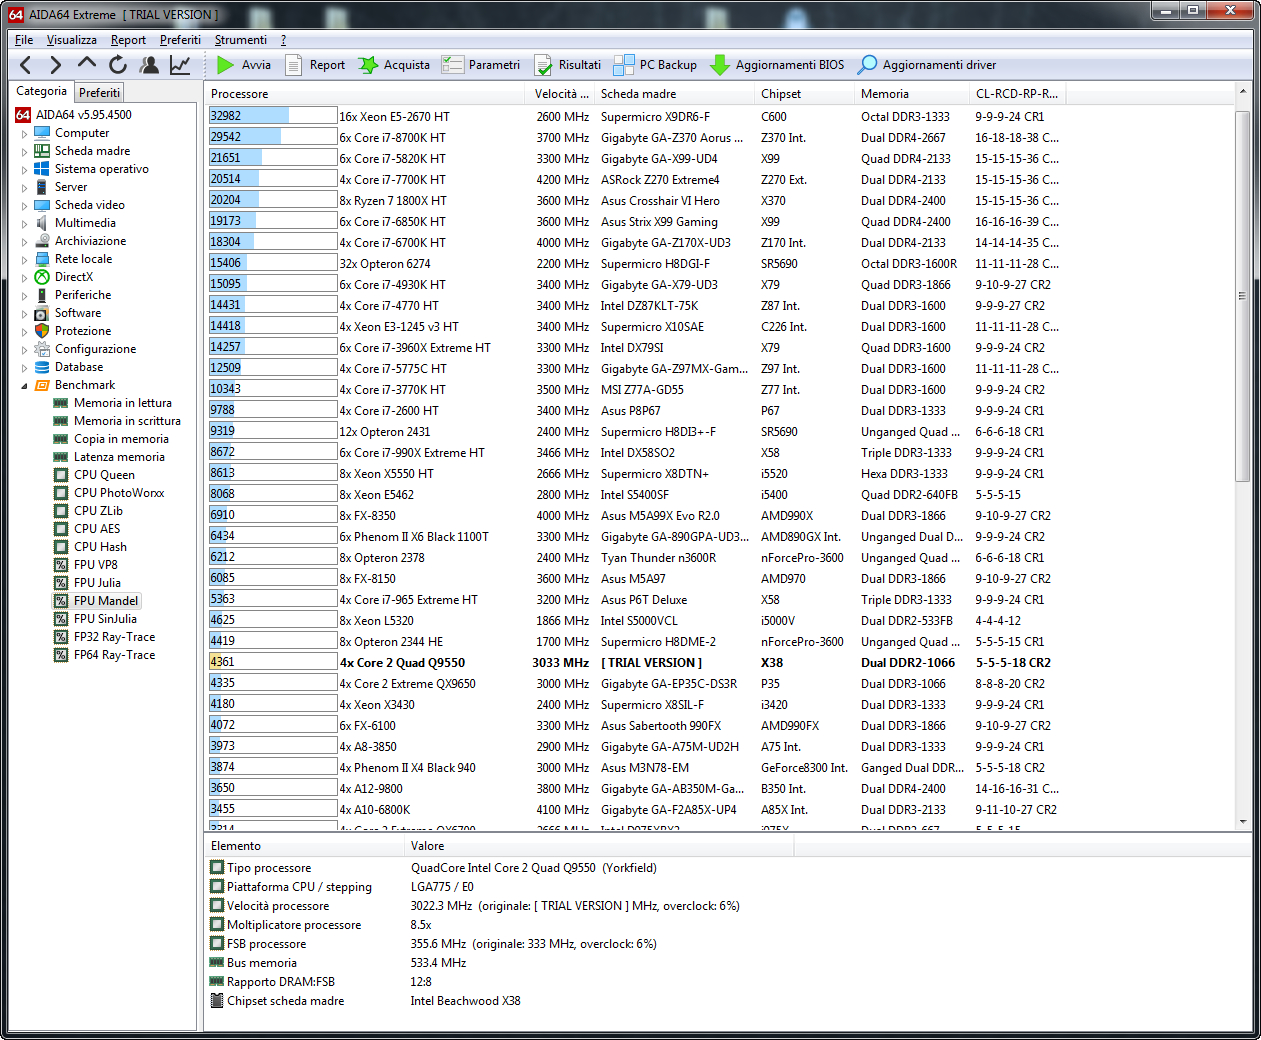Image resolution: width=1261 pixels, height=1040 pixels.
Task: Select the Database tree icon
Action: click(x=42, y=367)
